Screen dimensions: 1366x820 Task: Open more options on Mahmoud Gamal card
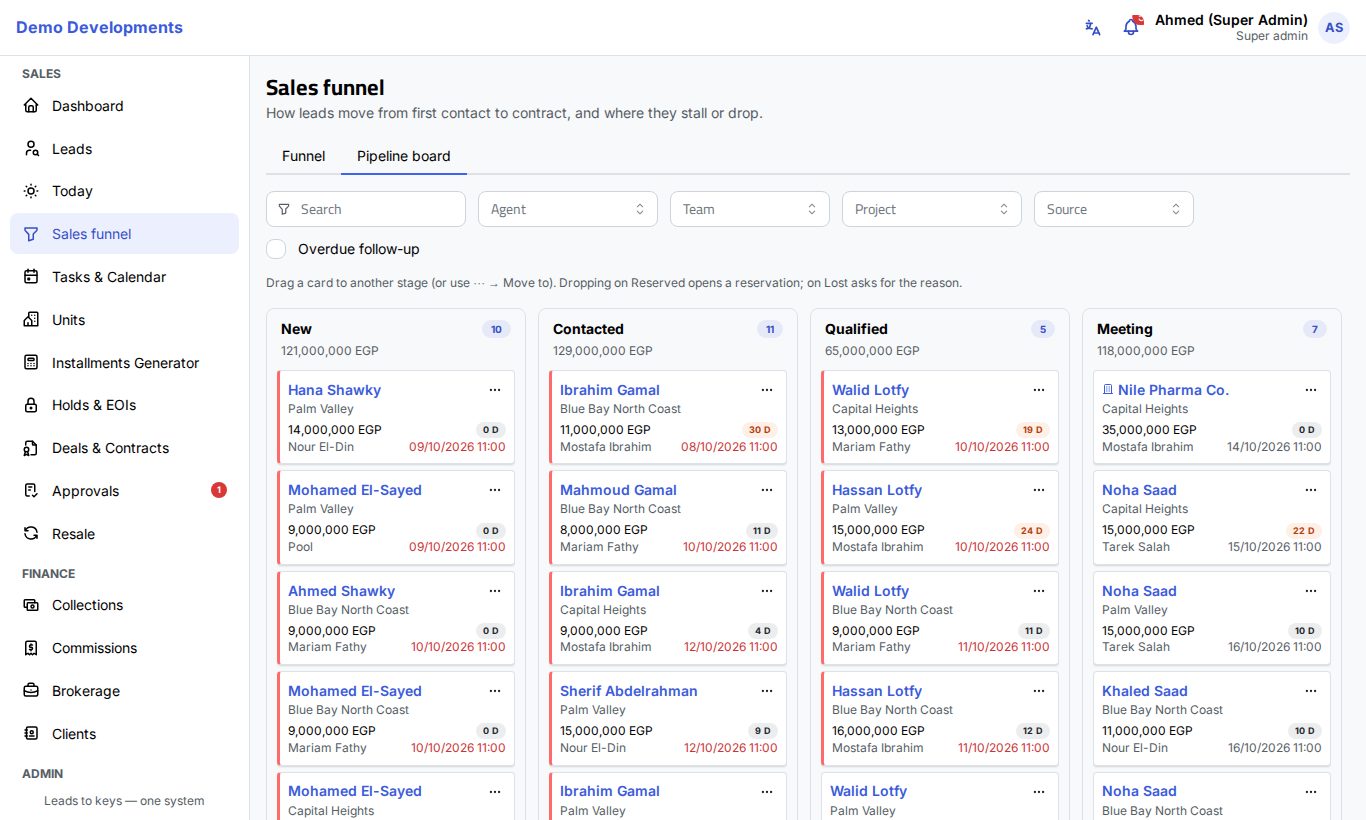point(767,490)
